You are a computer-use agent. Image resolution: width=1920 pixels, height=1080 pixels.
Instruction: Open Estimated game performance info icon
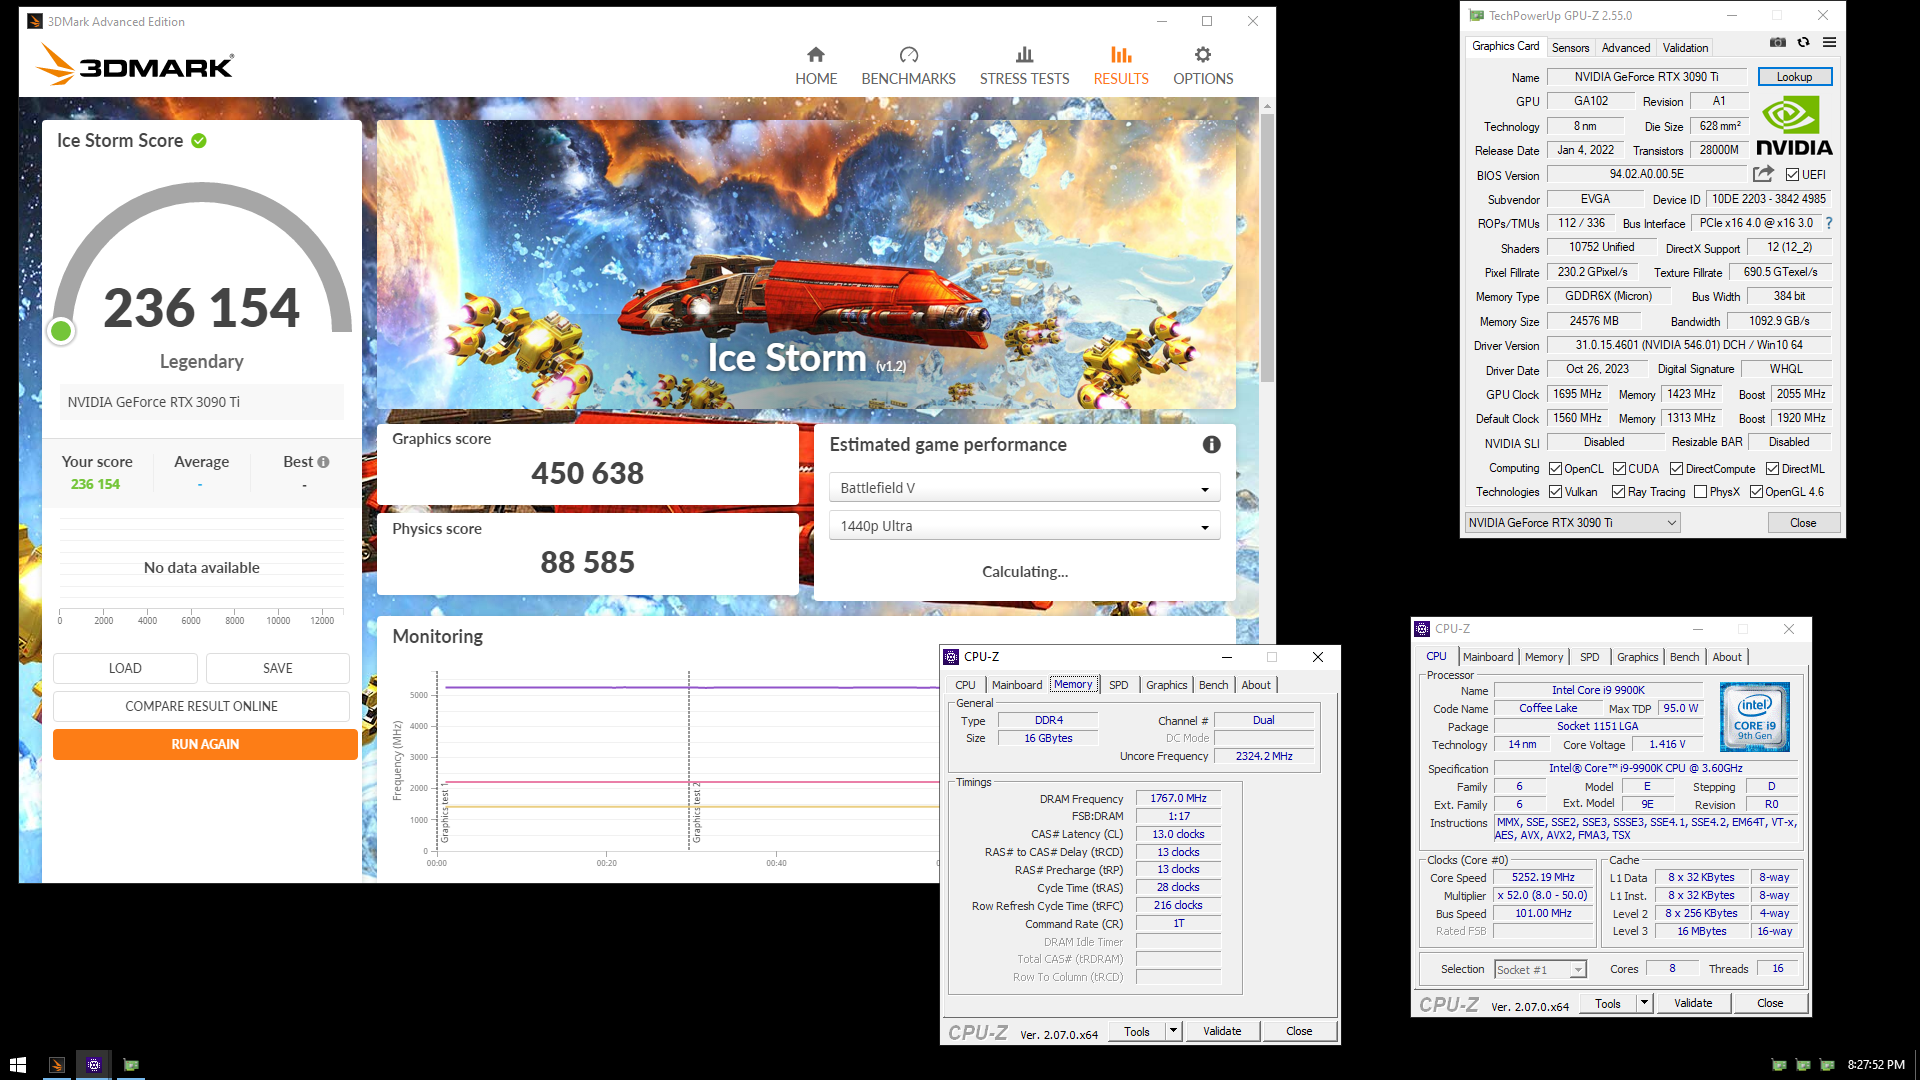(1211, 445)
